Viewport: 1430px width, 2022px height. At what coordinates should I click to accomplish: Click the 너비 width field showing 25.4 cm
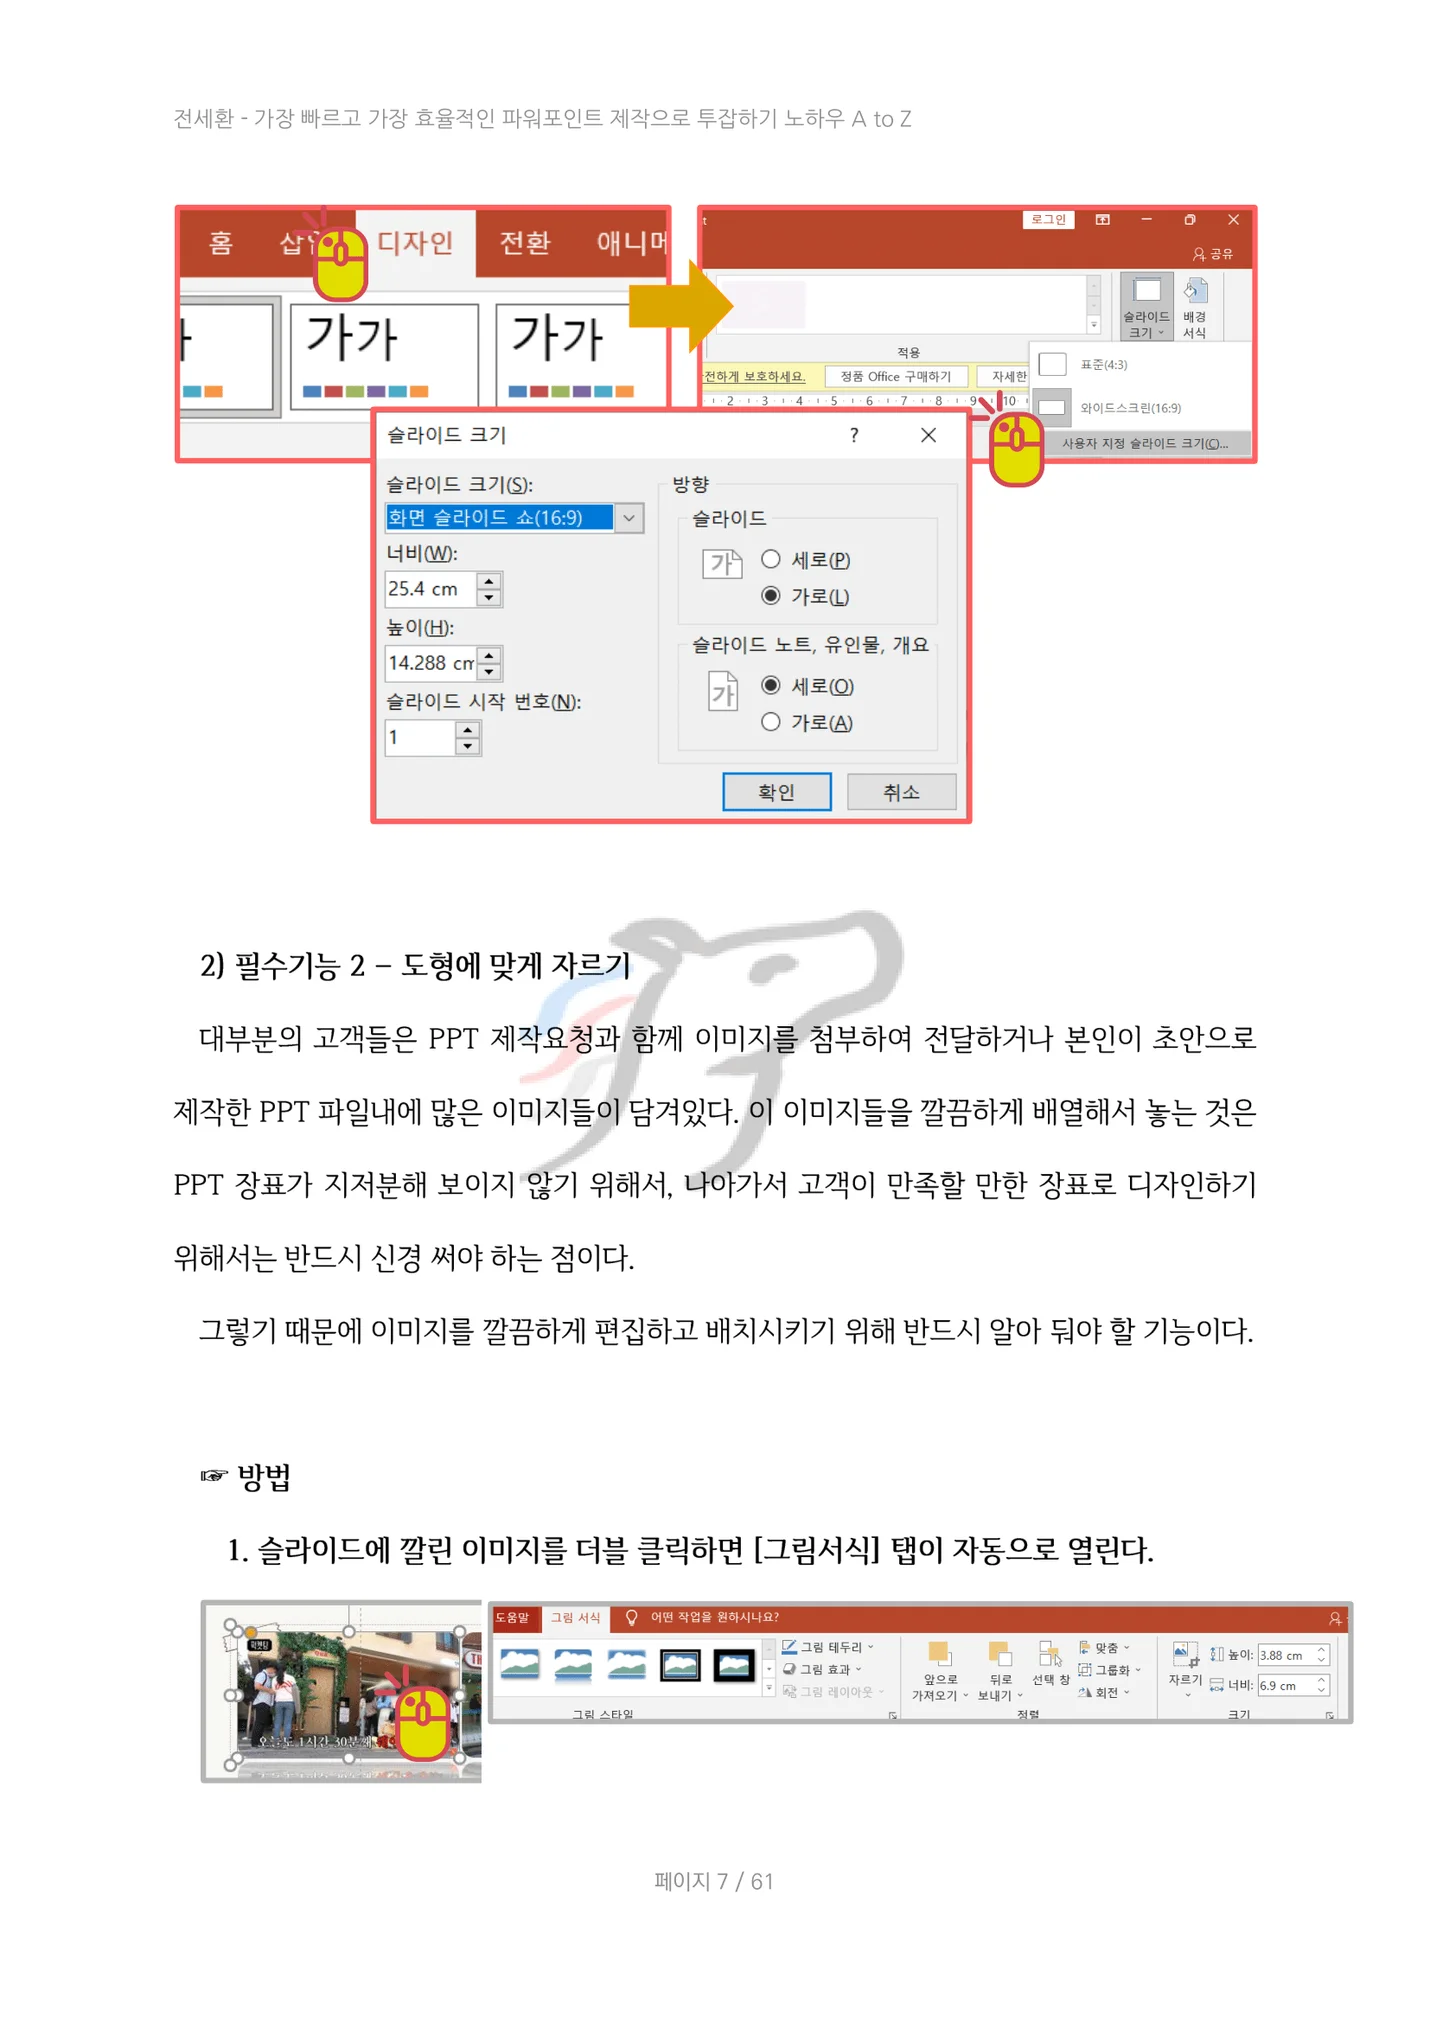[x=430, y=589]
